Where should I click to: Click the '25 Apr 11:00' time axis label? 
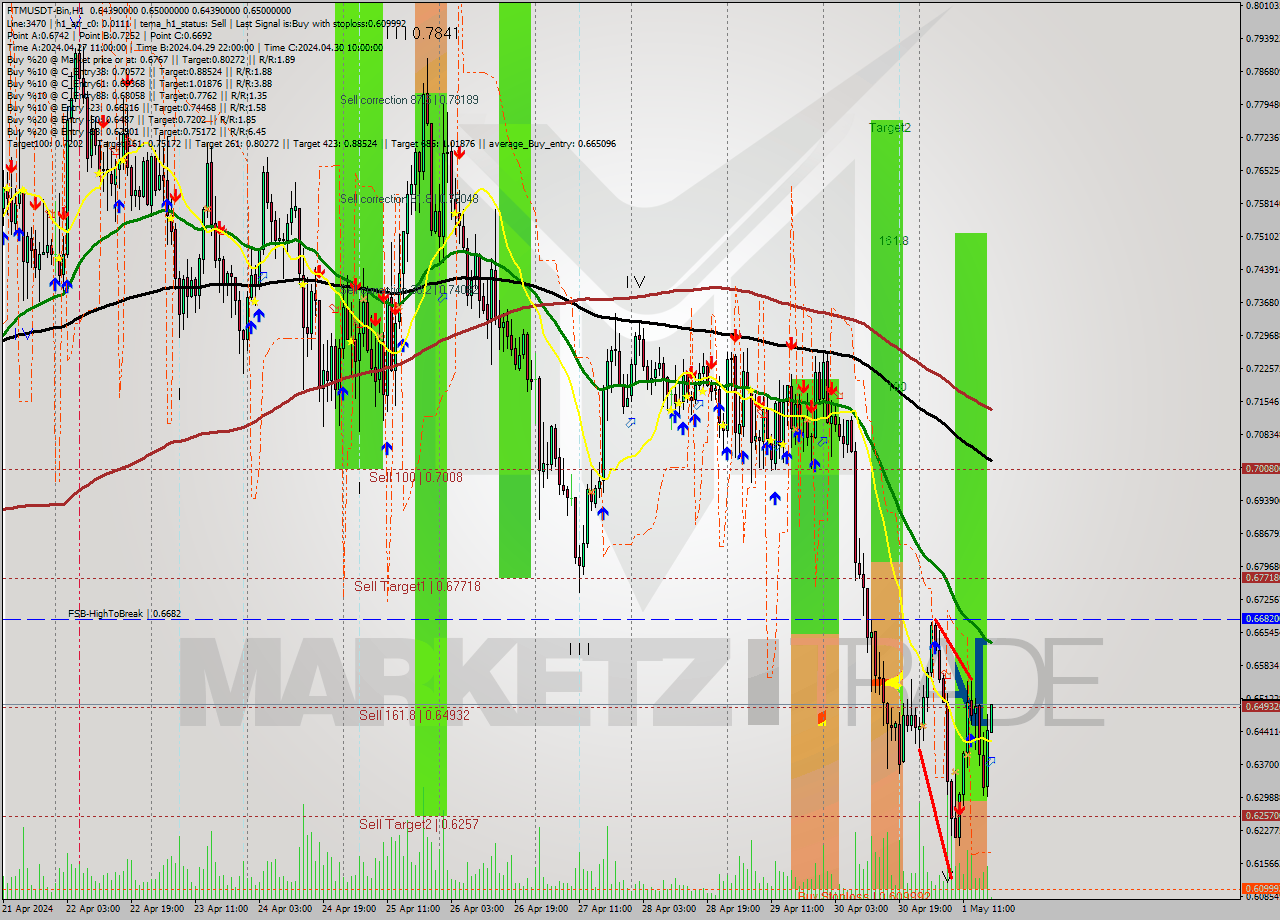(x=412, y=910)
